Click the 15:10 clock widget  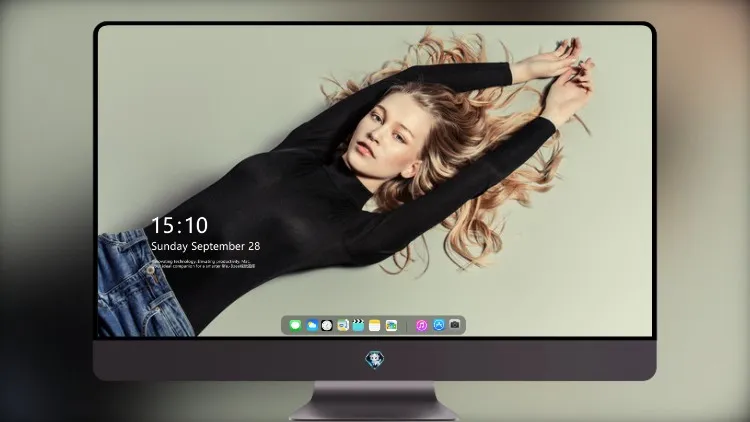(x=179, y=225)
